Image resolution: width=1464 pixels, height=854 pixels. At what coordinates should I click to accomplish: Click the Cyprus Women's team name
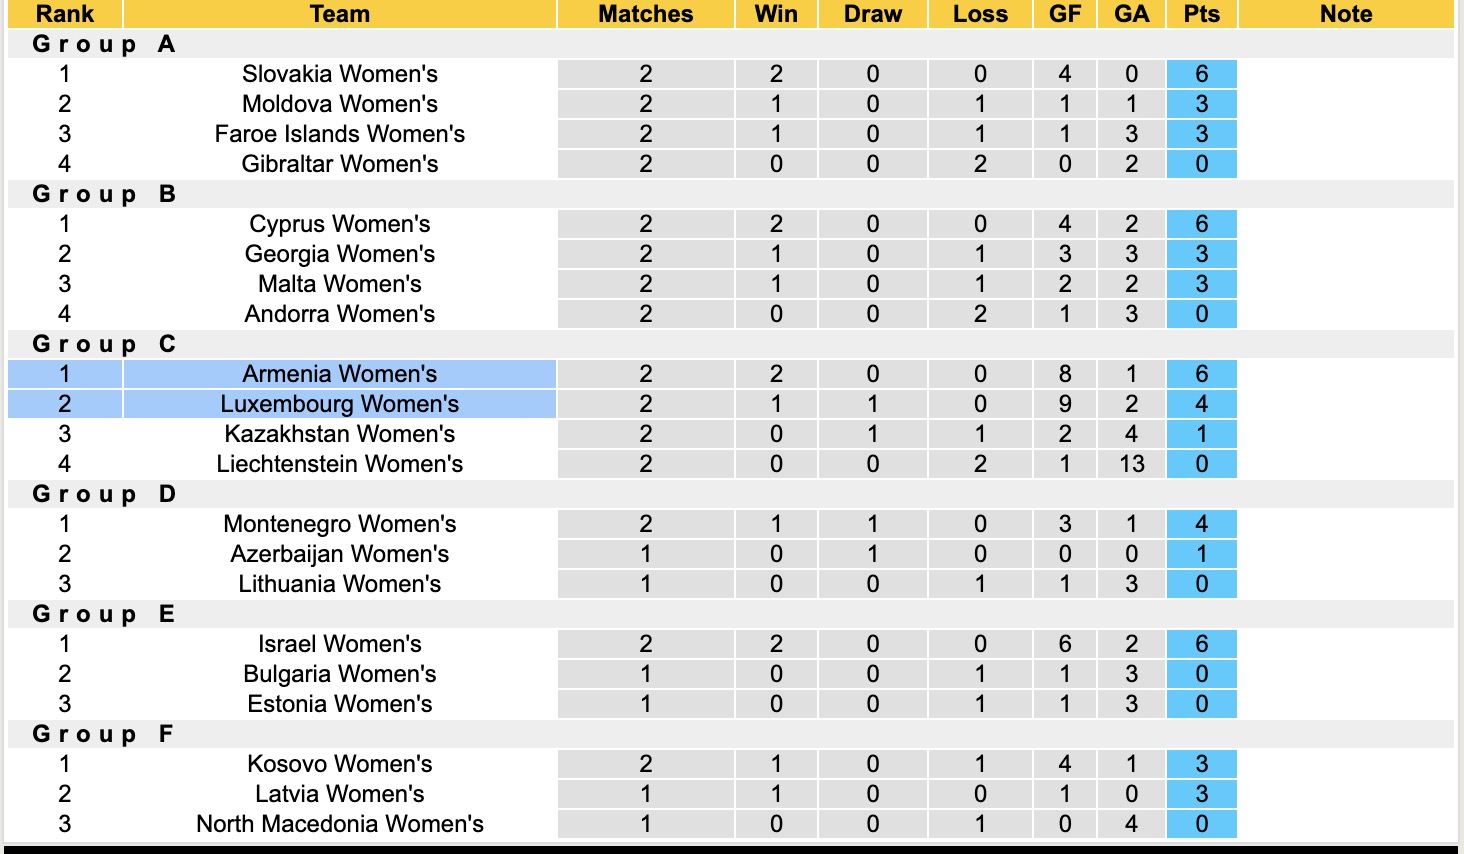click(x=339, y=224)
